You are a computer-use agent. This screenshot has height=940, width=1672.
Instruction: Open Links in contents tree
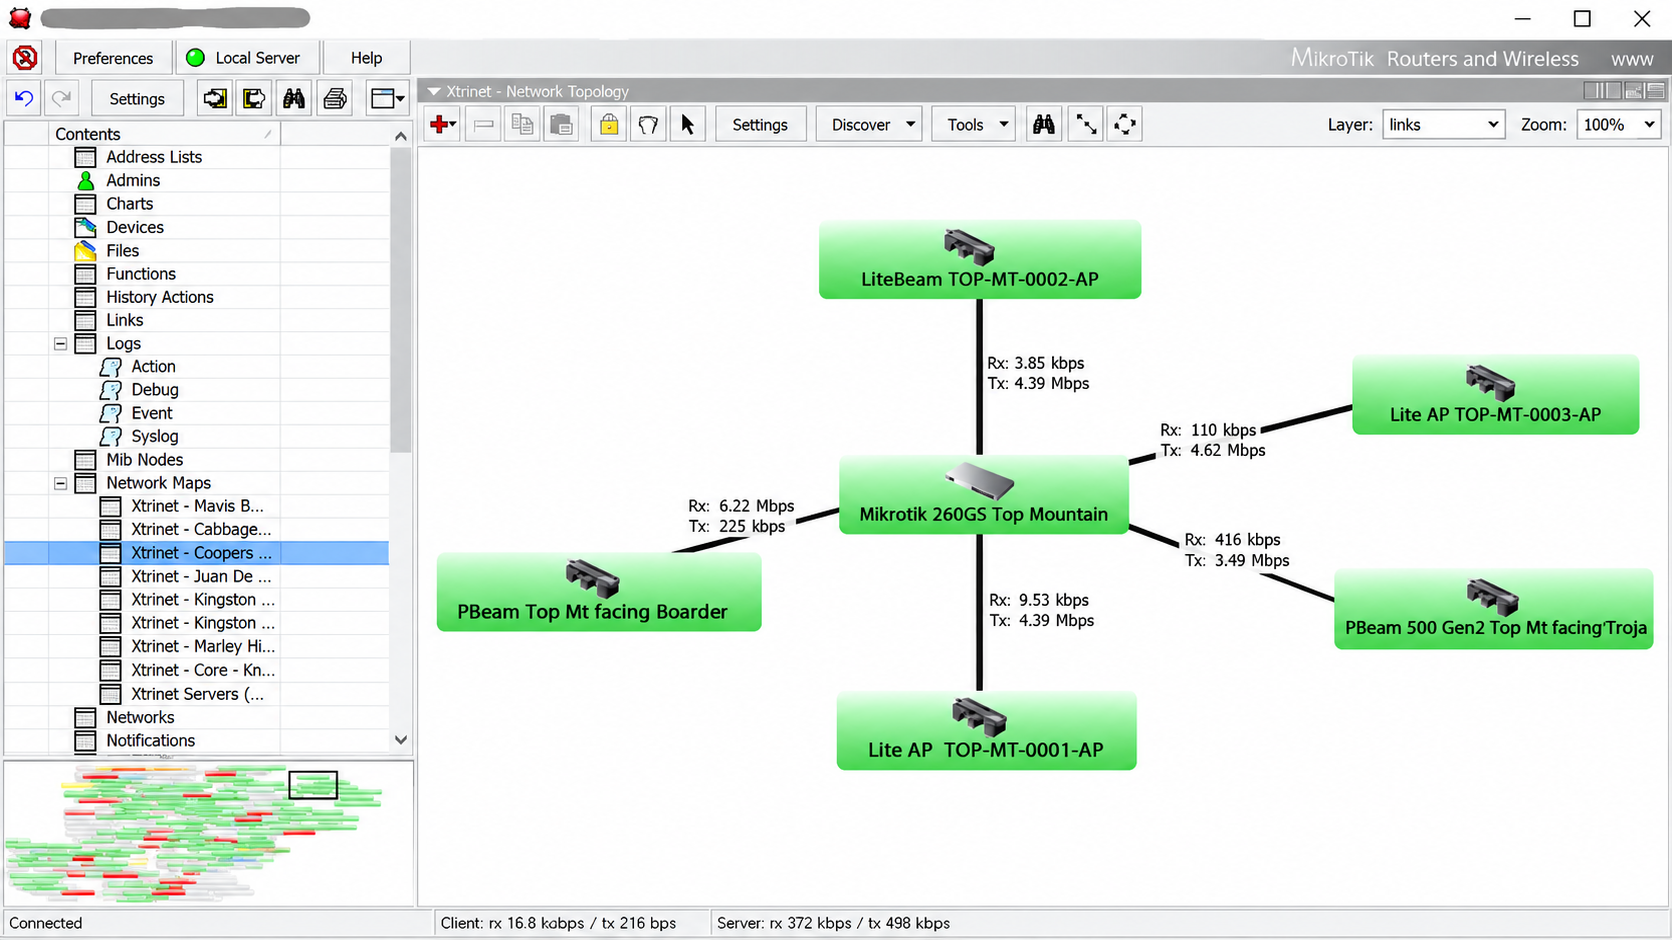(x=125, y=320)
